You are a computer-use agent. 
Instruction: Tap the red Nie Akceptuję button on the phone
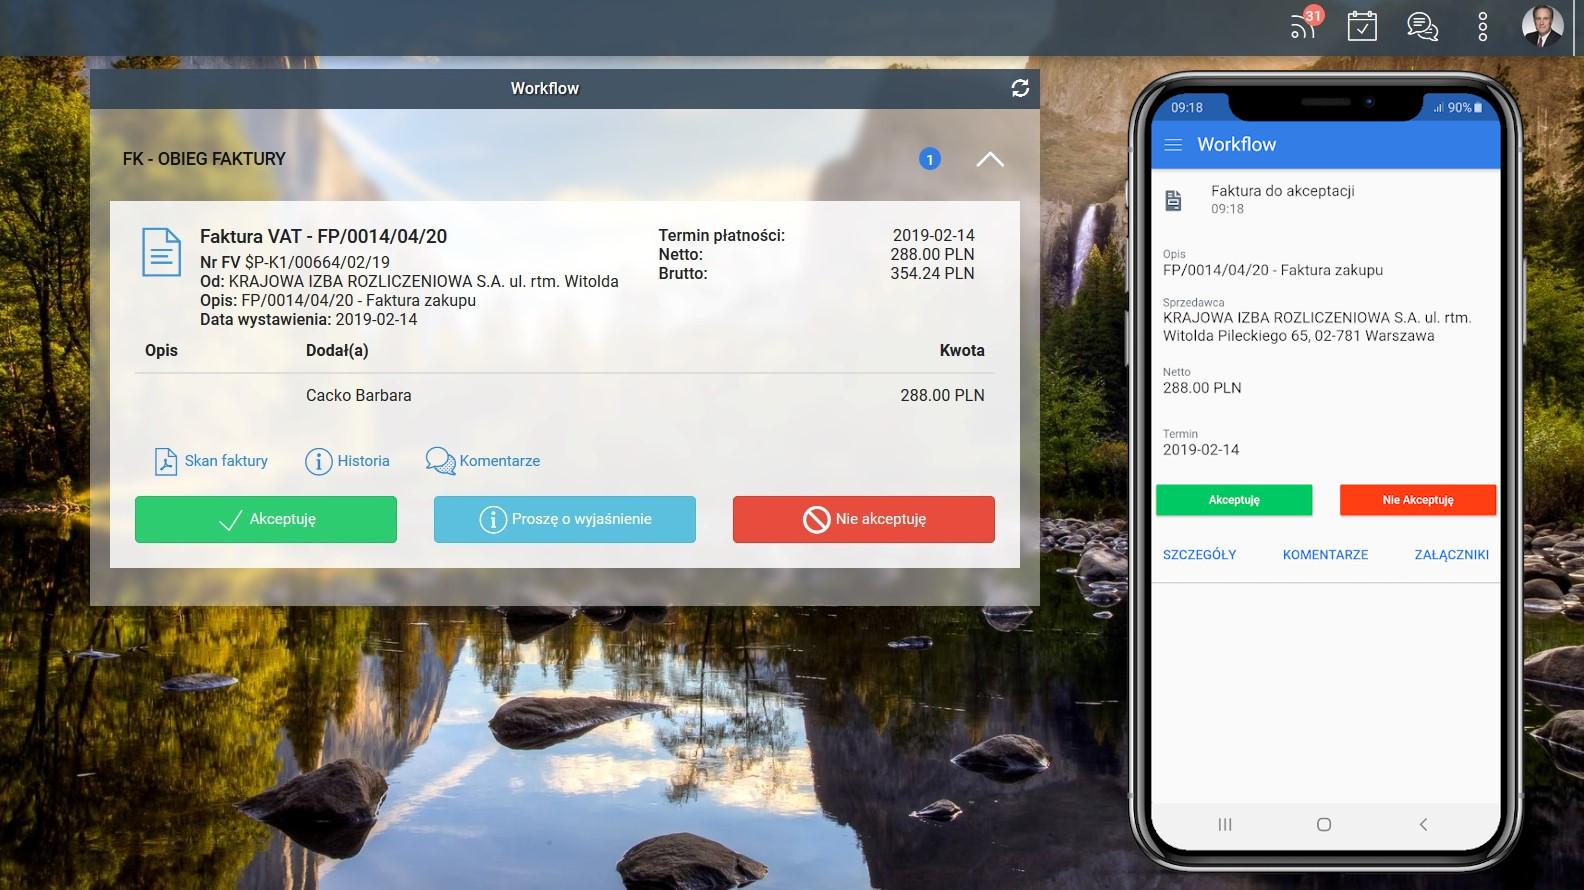pos(1418,500)
